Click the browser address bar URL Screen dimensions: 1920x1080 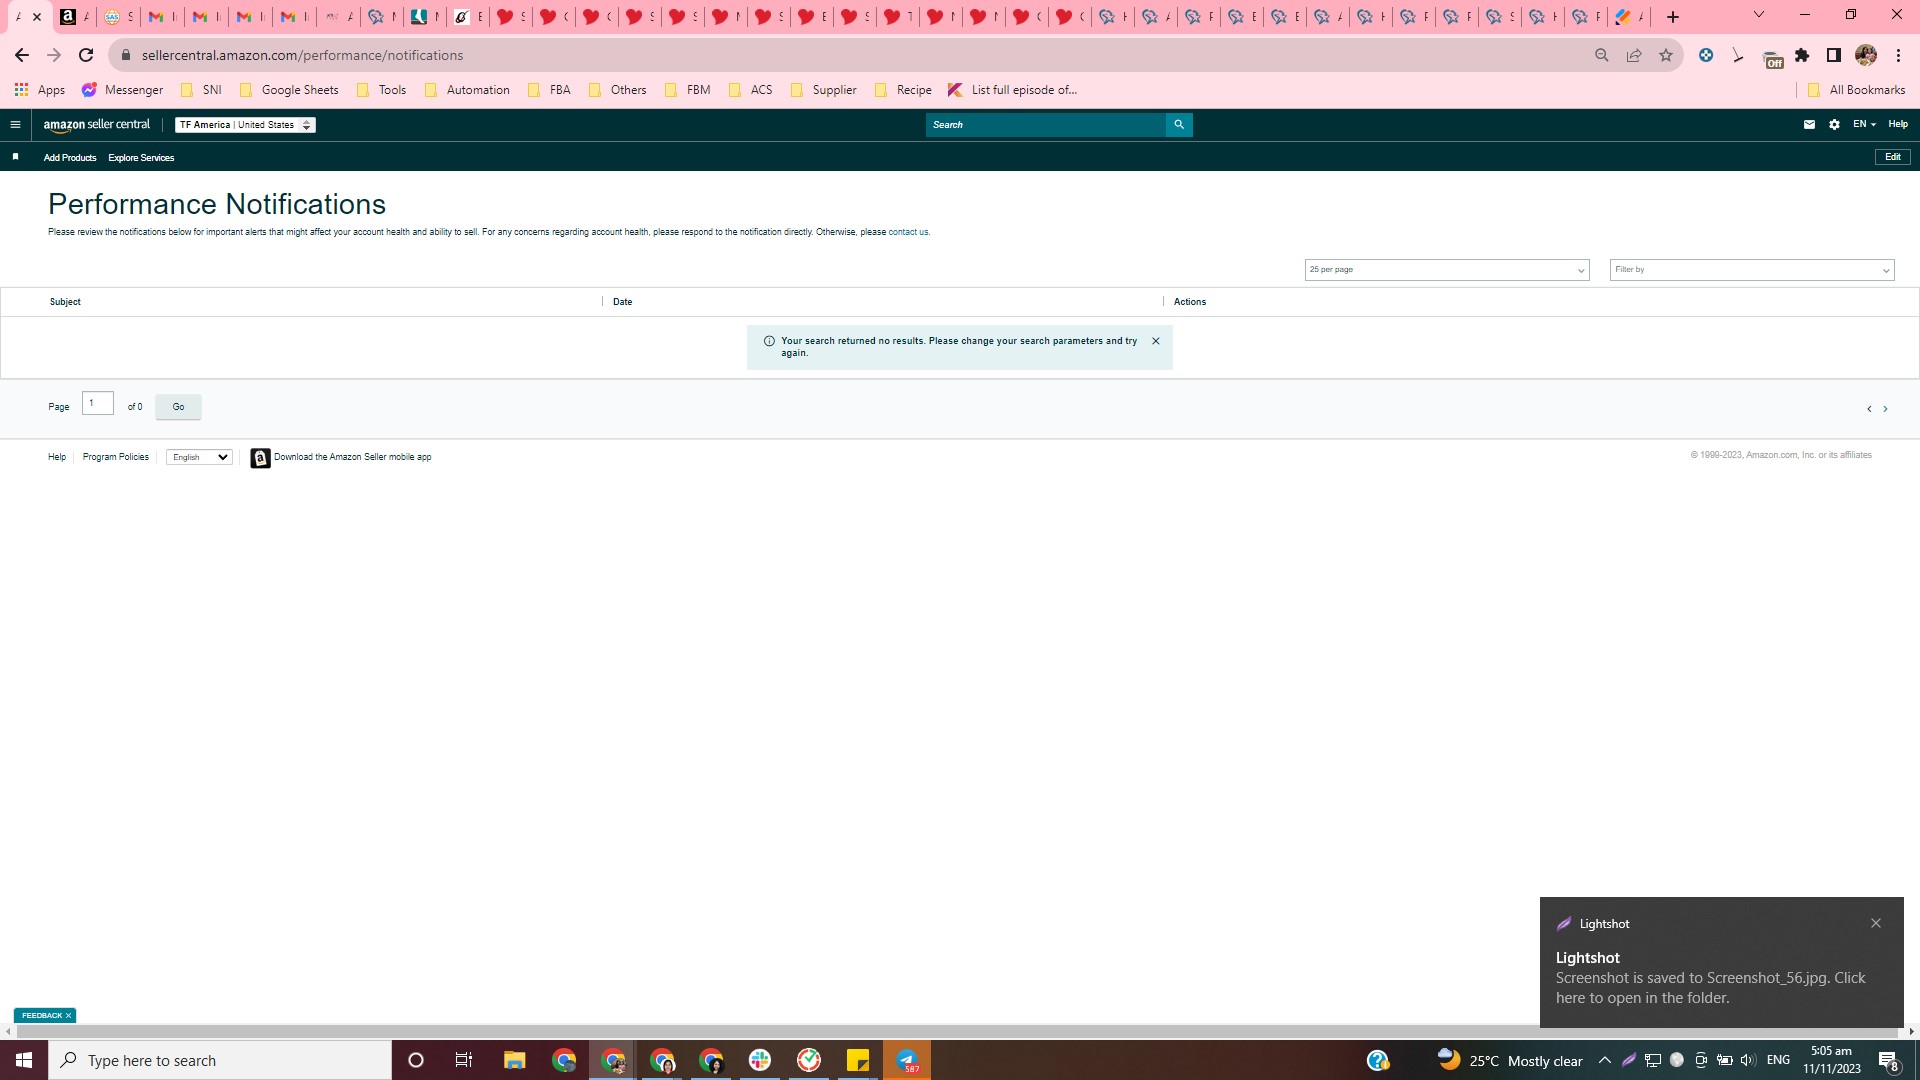click(x=302, y=55)
